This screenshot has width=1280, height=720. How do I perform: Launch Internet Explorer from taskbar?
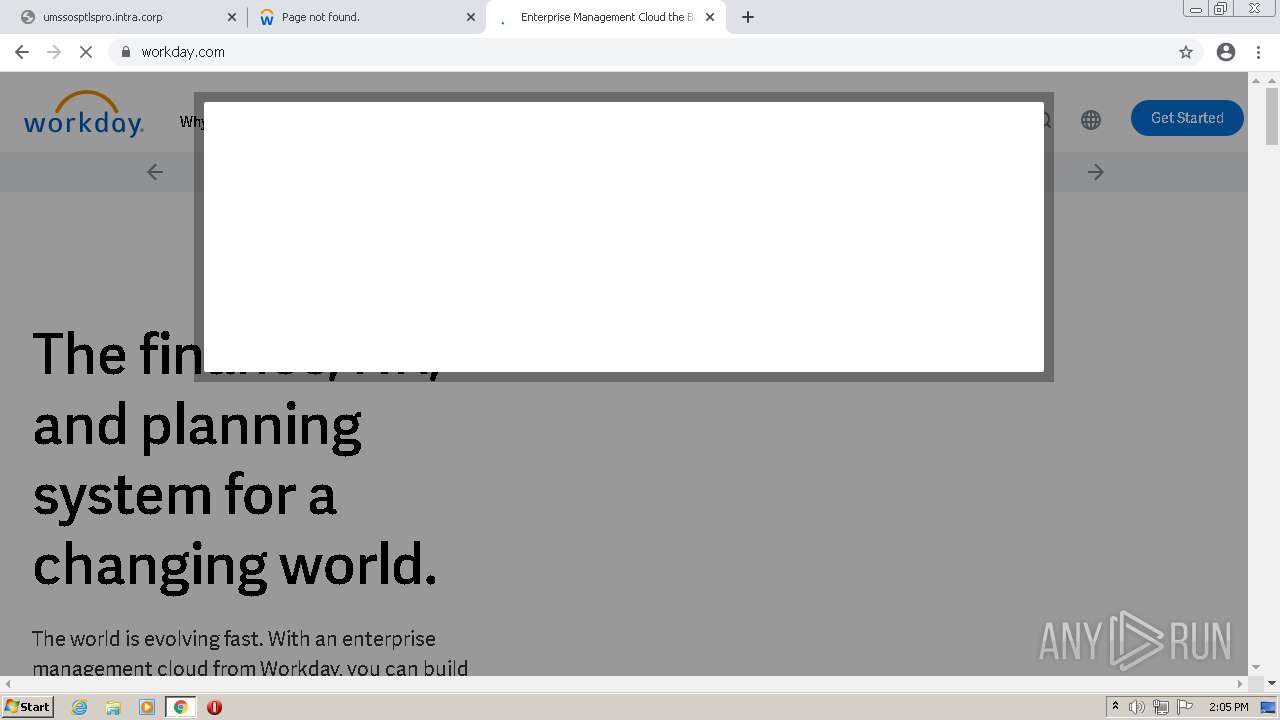80,707
